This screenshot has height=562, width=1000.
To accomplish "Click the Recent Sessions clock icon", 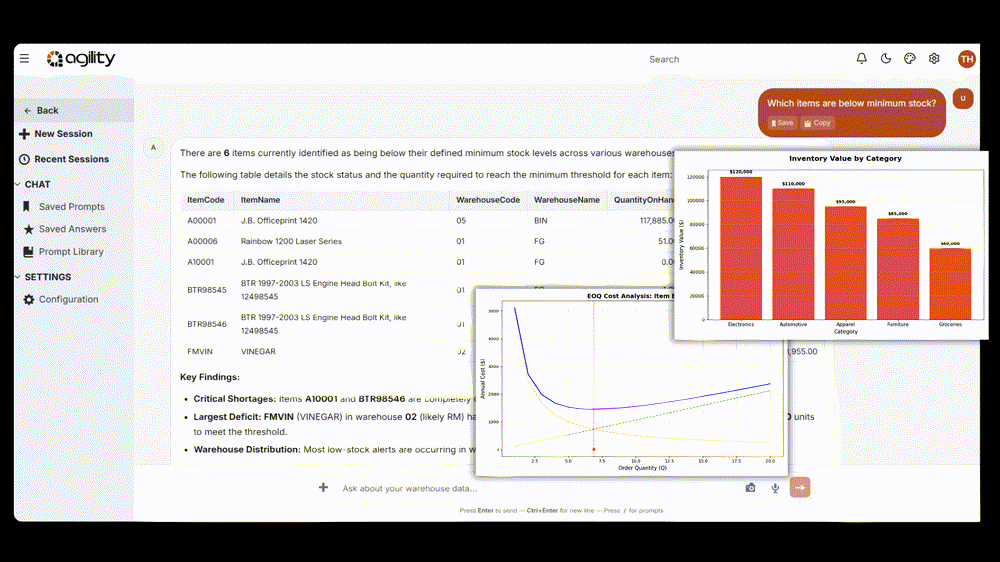I will click(x=24, y=159).
